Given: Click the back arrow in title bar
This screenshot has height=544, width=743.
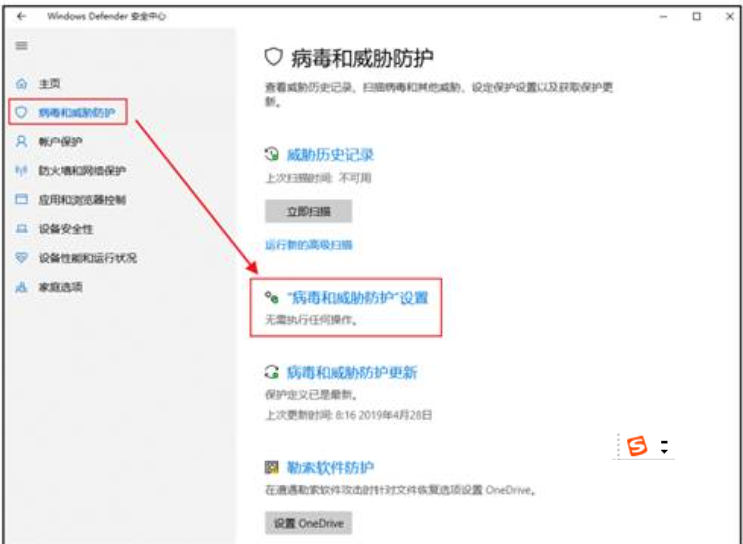Looking at the screenshot, I should click(21, 17).
